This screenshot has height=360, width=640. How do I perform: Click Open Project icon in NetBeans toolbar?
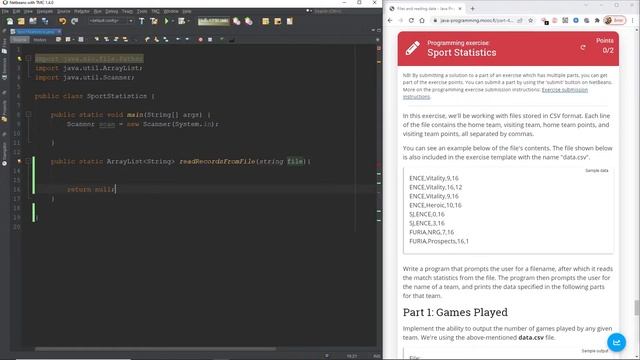pos(33,21)
